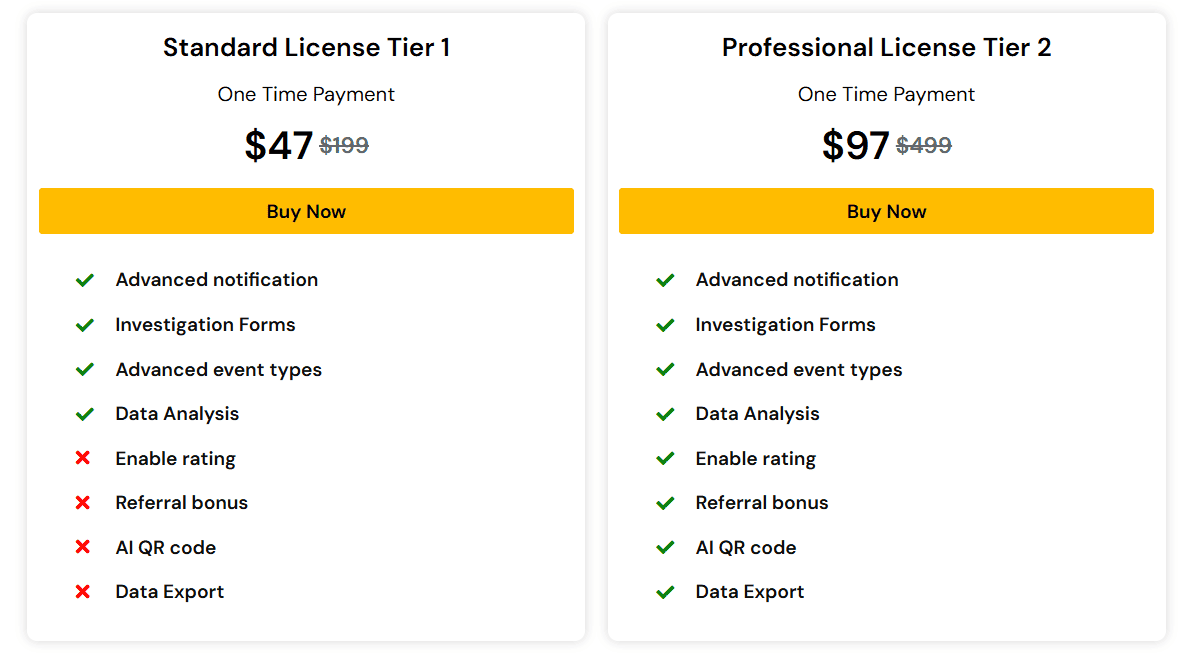
Task: Select the crossed-out $499 price
Action: (x=923, y=145)
